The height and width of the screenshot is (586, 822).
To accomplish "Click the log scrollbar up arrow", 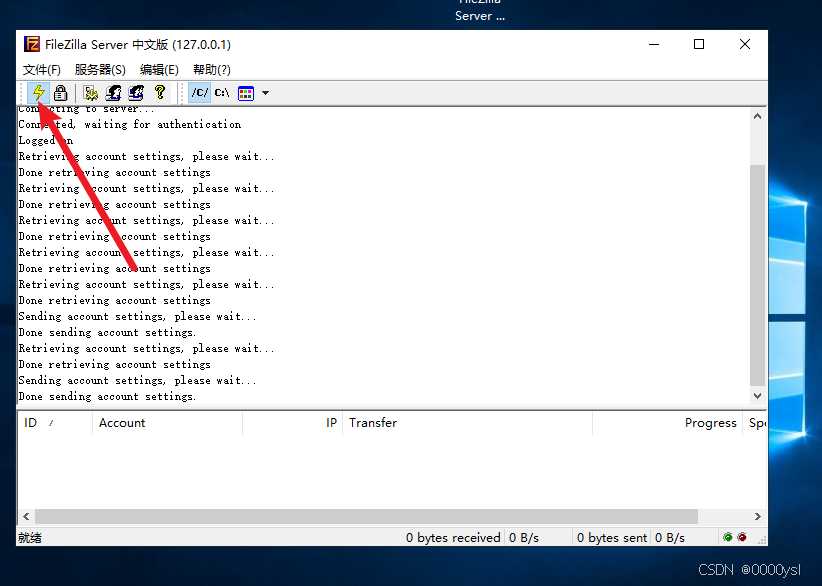I will click(757, 116).
